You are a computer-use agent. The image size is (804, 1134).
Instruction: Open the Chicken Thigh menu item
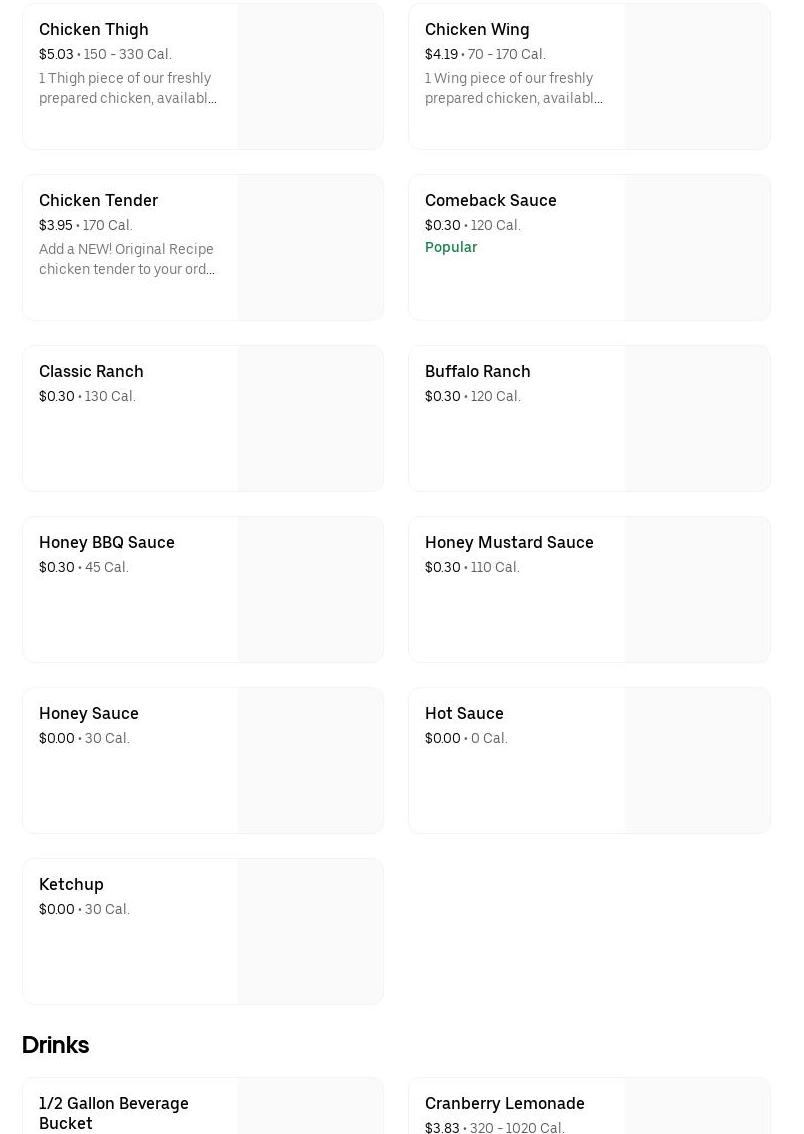click(x=202, y=76)
